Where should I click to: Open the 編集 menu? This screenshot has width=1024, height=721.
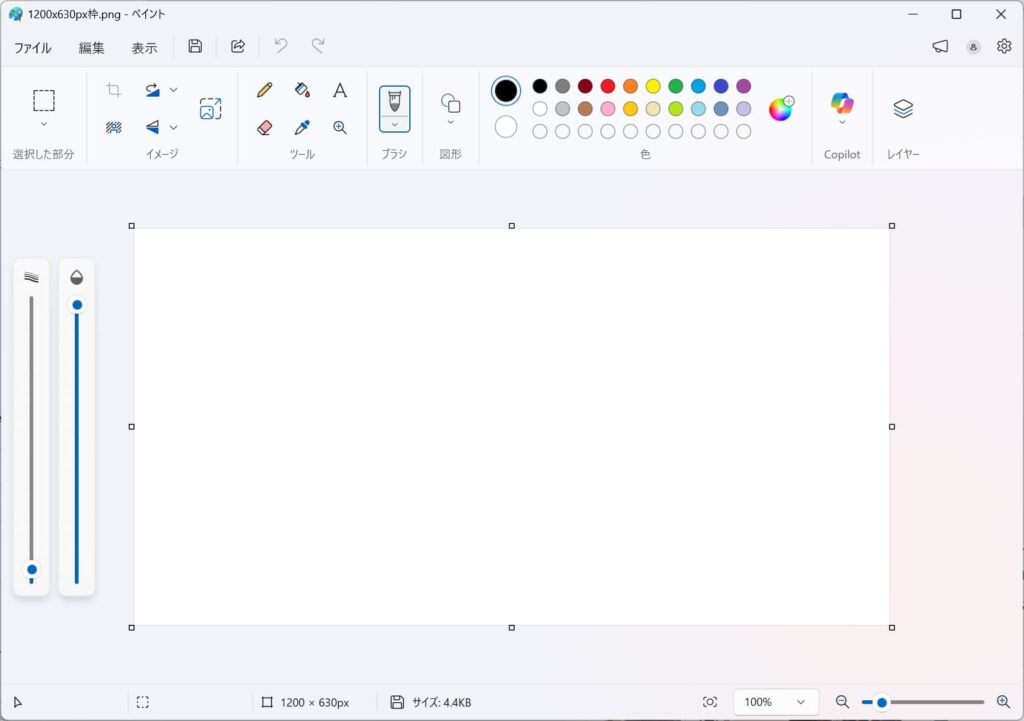pyautogui.click(x=92, y=47)
